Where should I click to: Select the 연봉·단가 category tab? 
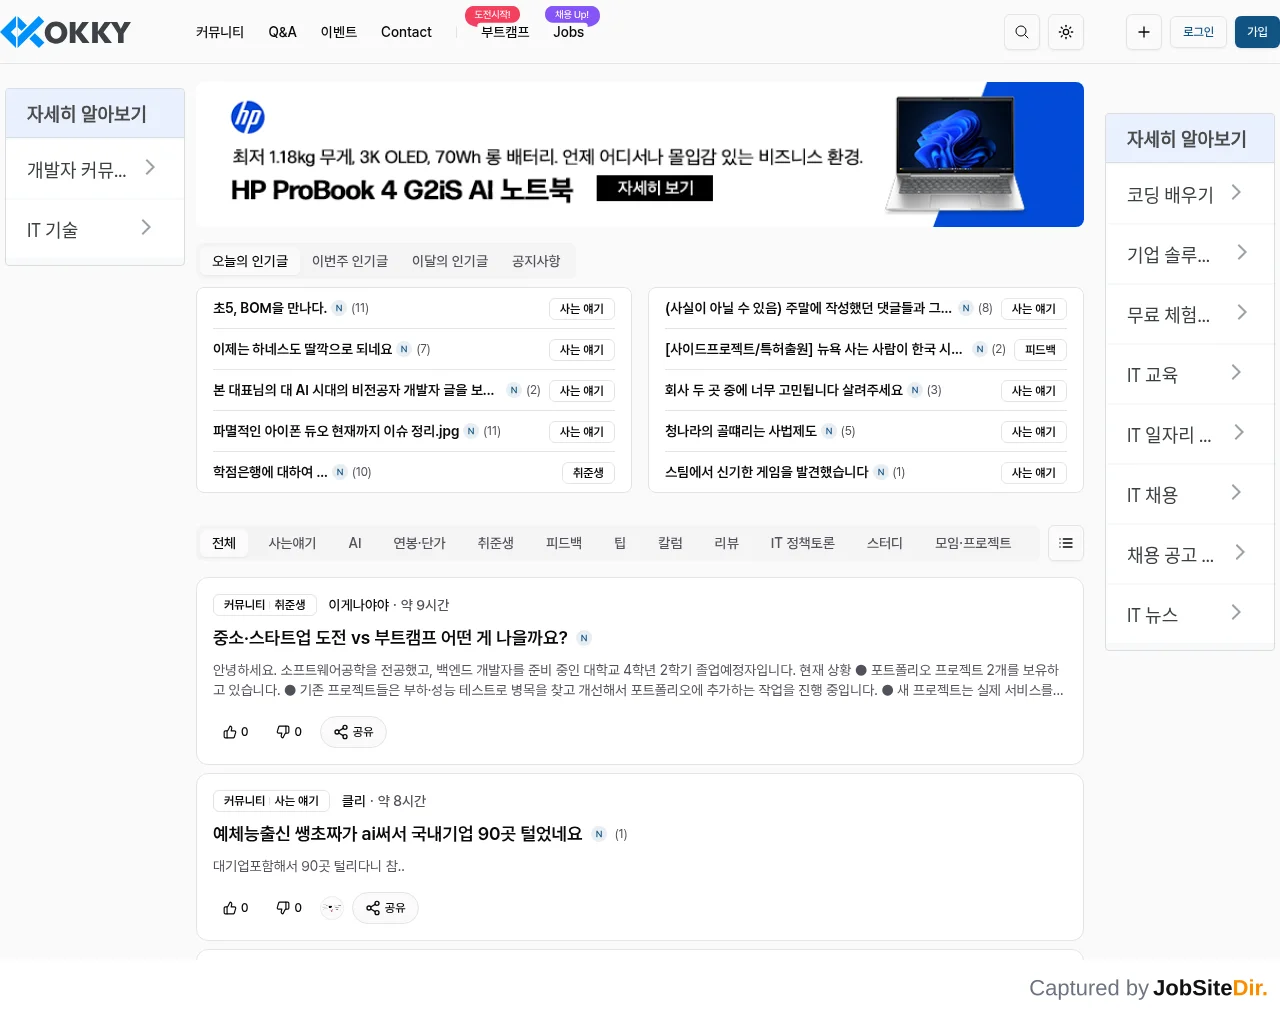click(x=419, y=543)
